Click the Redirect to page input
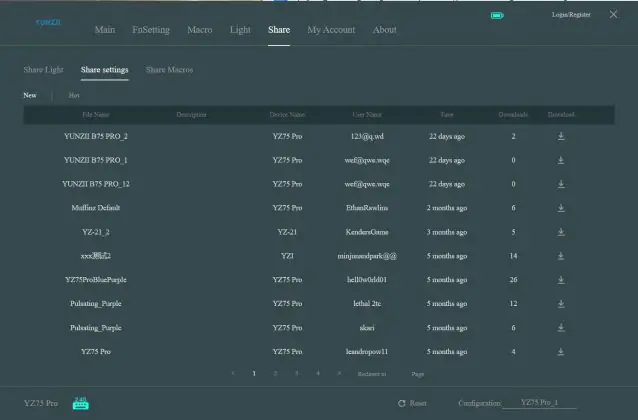The height and width of the screenshot is (420, 638). [399, 374]
